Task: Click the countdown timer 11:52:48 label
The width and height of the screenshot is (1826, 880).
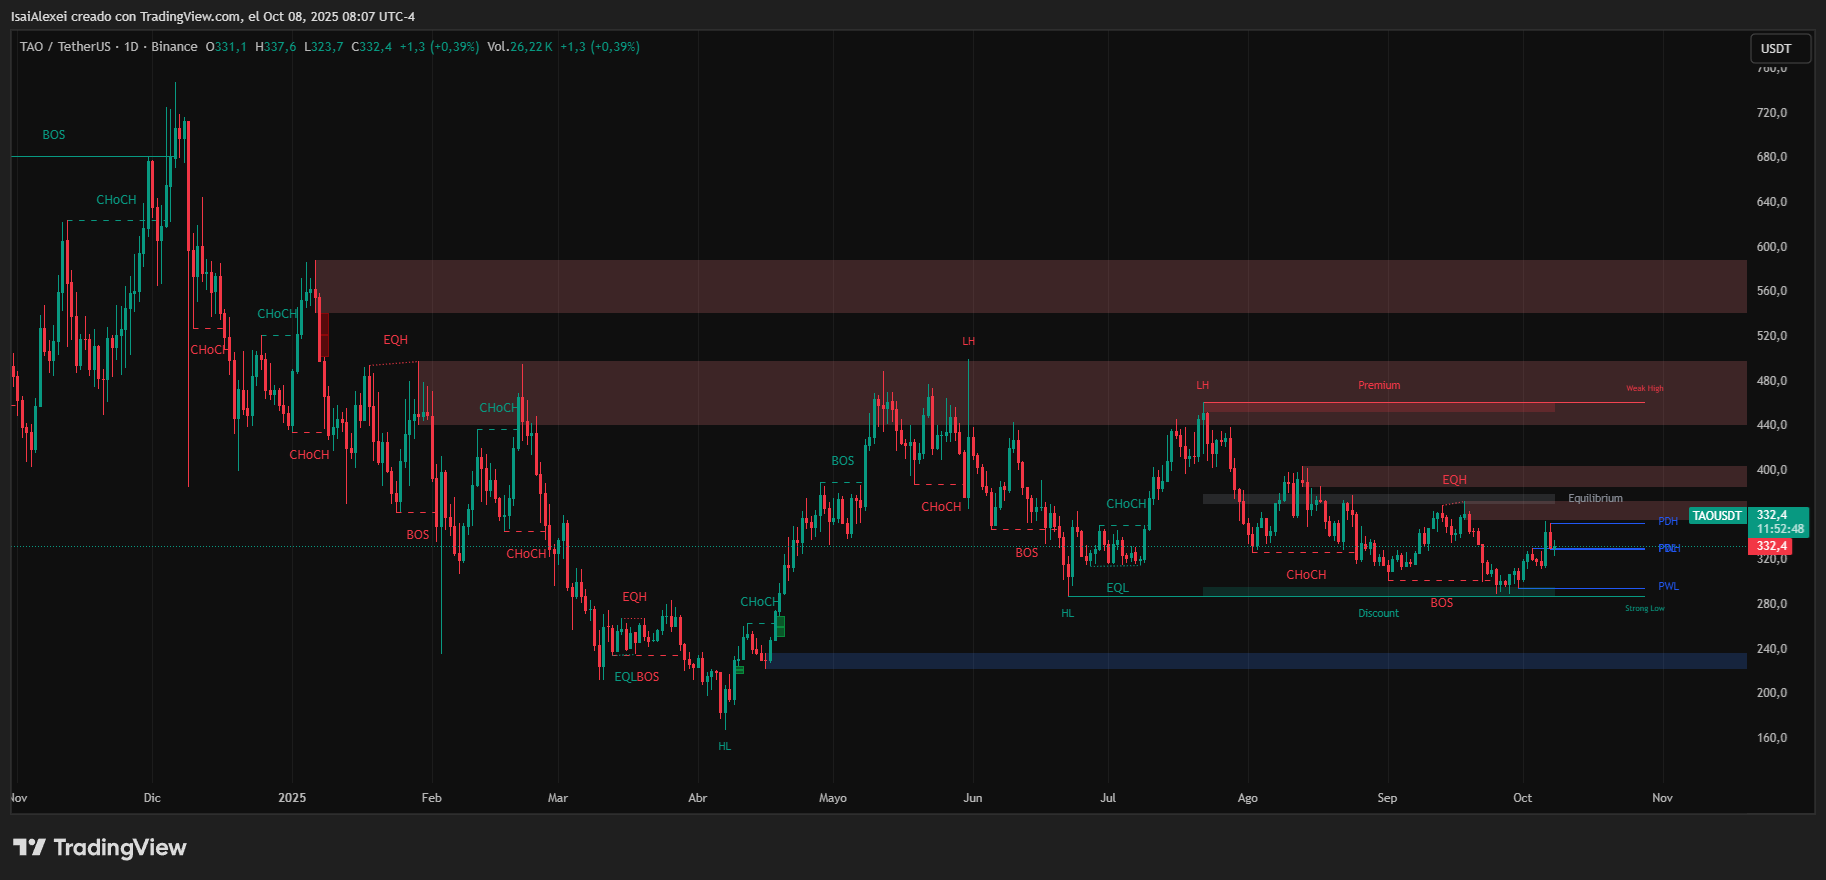Action: point(1780,529)
